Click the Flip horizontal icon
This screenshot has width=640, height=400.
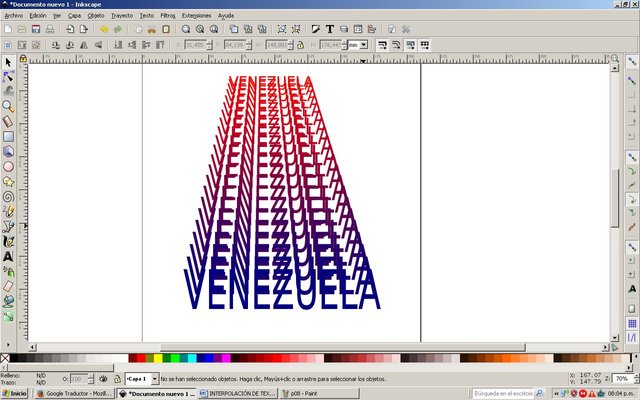pyautogui.click(x=84, y=45)
